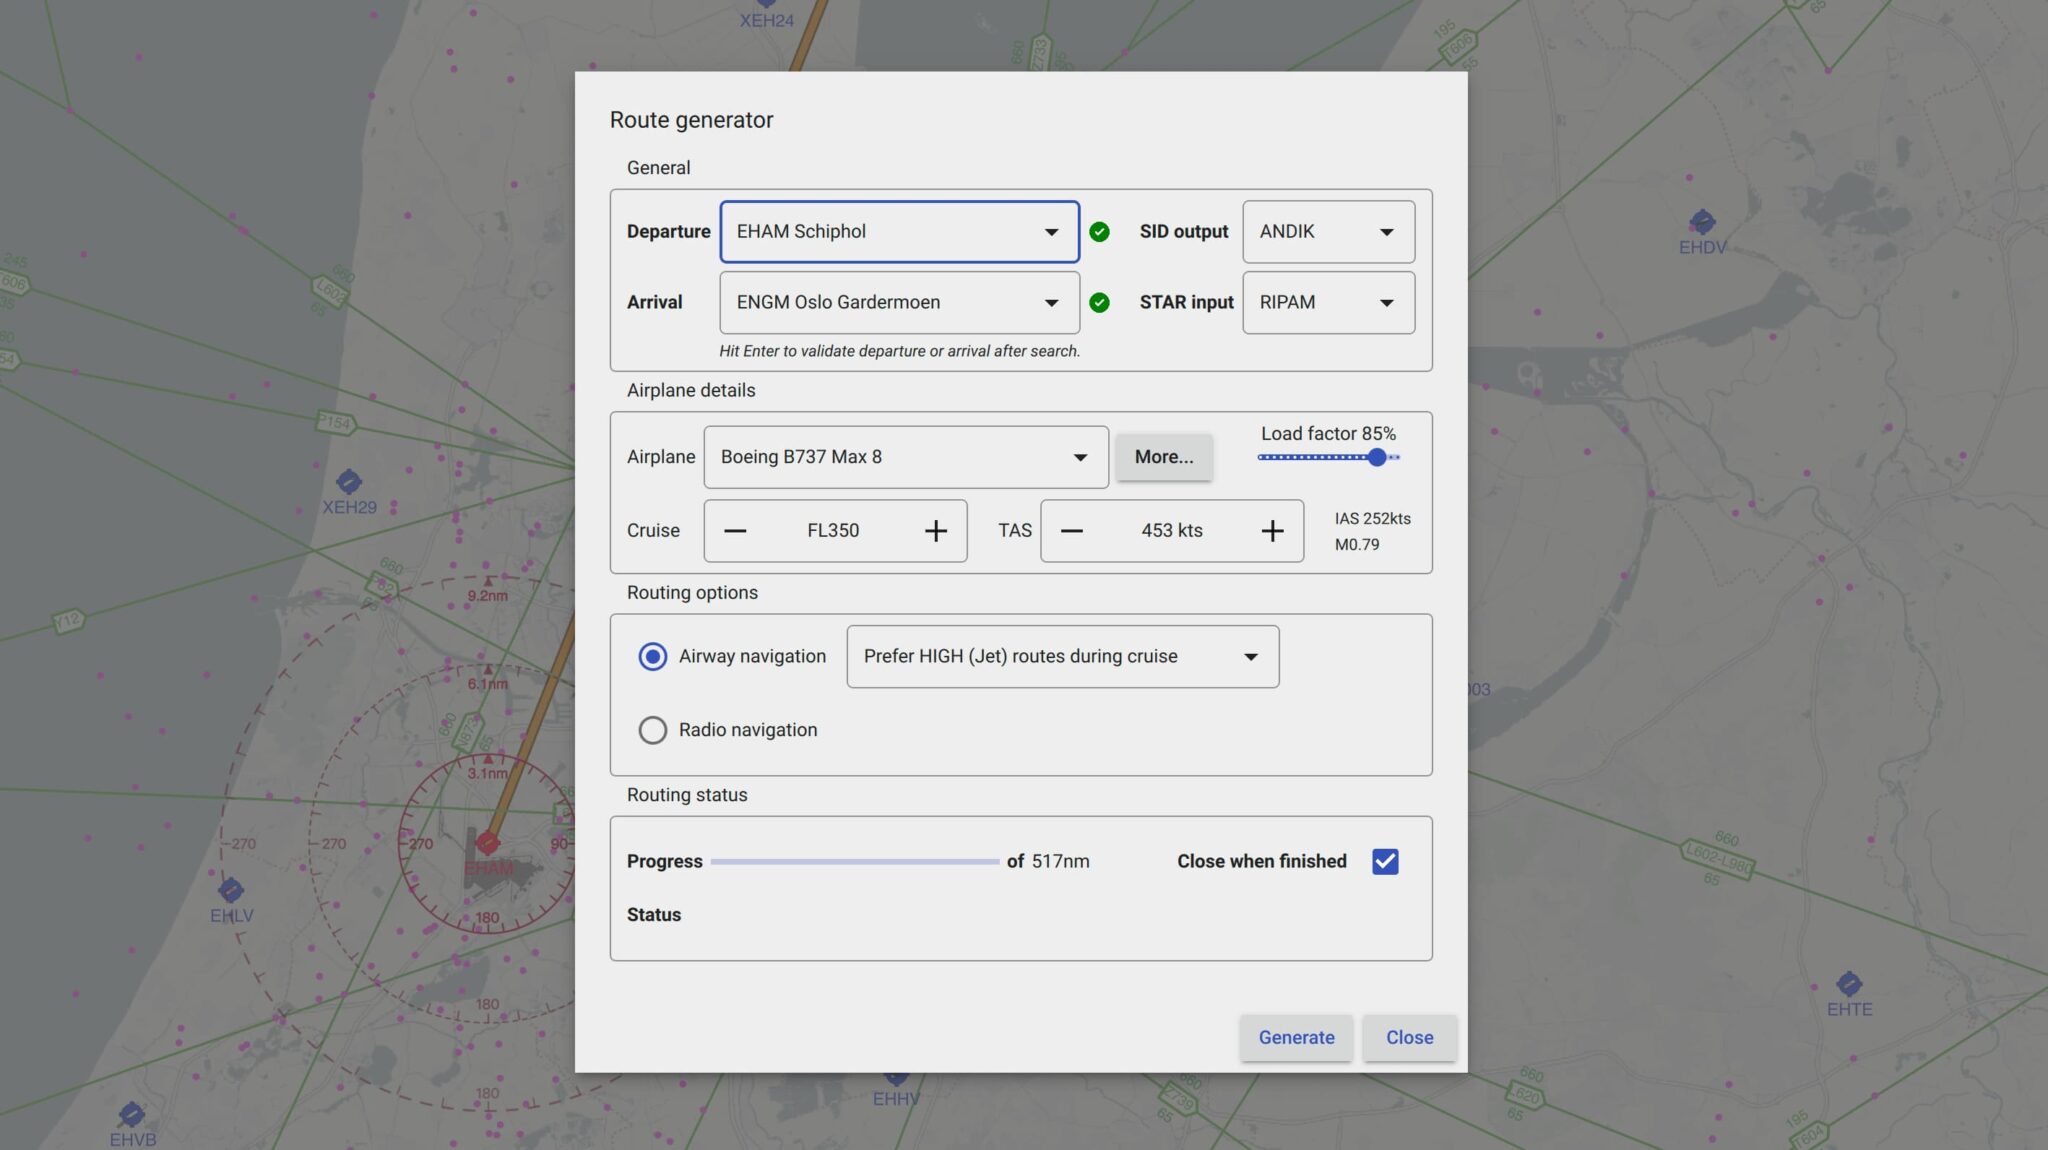The width and height of the screenshot is (2048, 1150).
Task: Click the green validation checkmark beside Departure
Action: 1099,231
